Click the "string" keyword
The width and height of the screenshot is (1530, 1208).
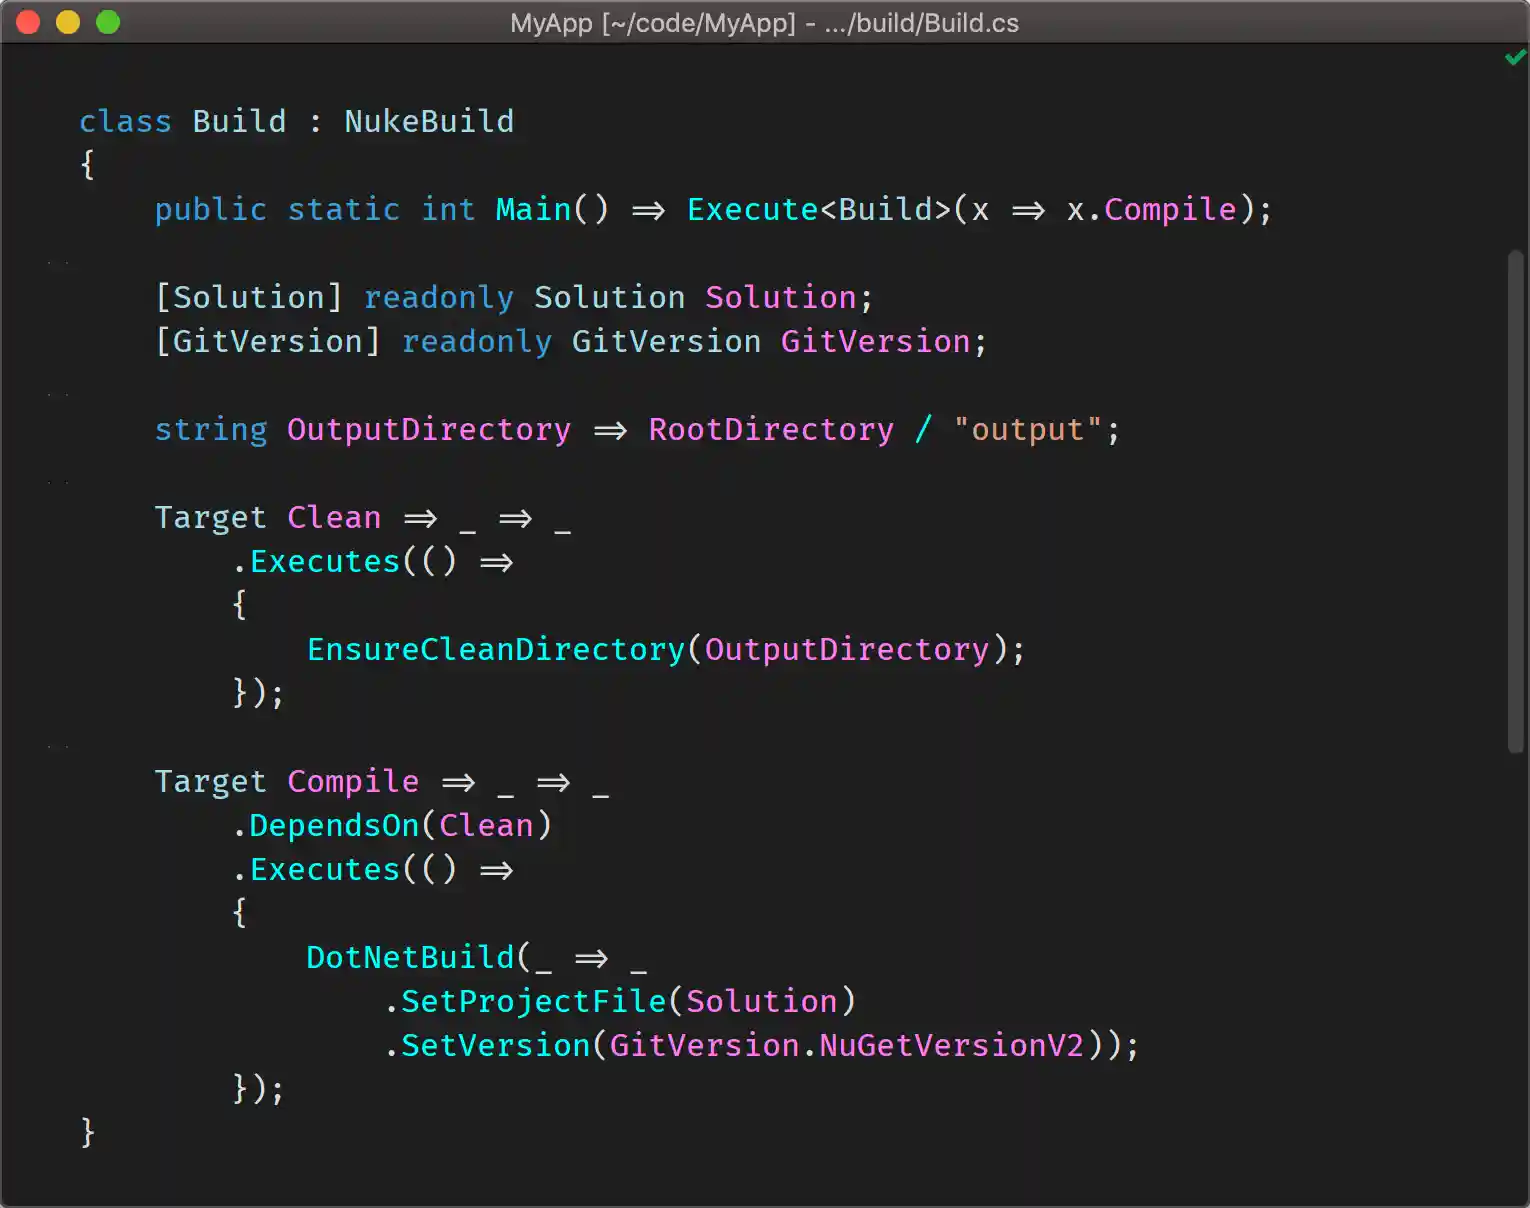pos(210,430)
